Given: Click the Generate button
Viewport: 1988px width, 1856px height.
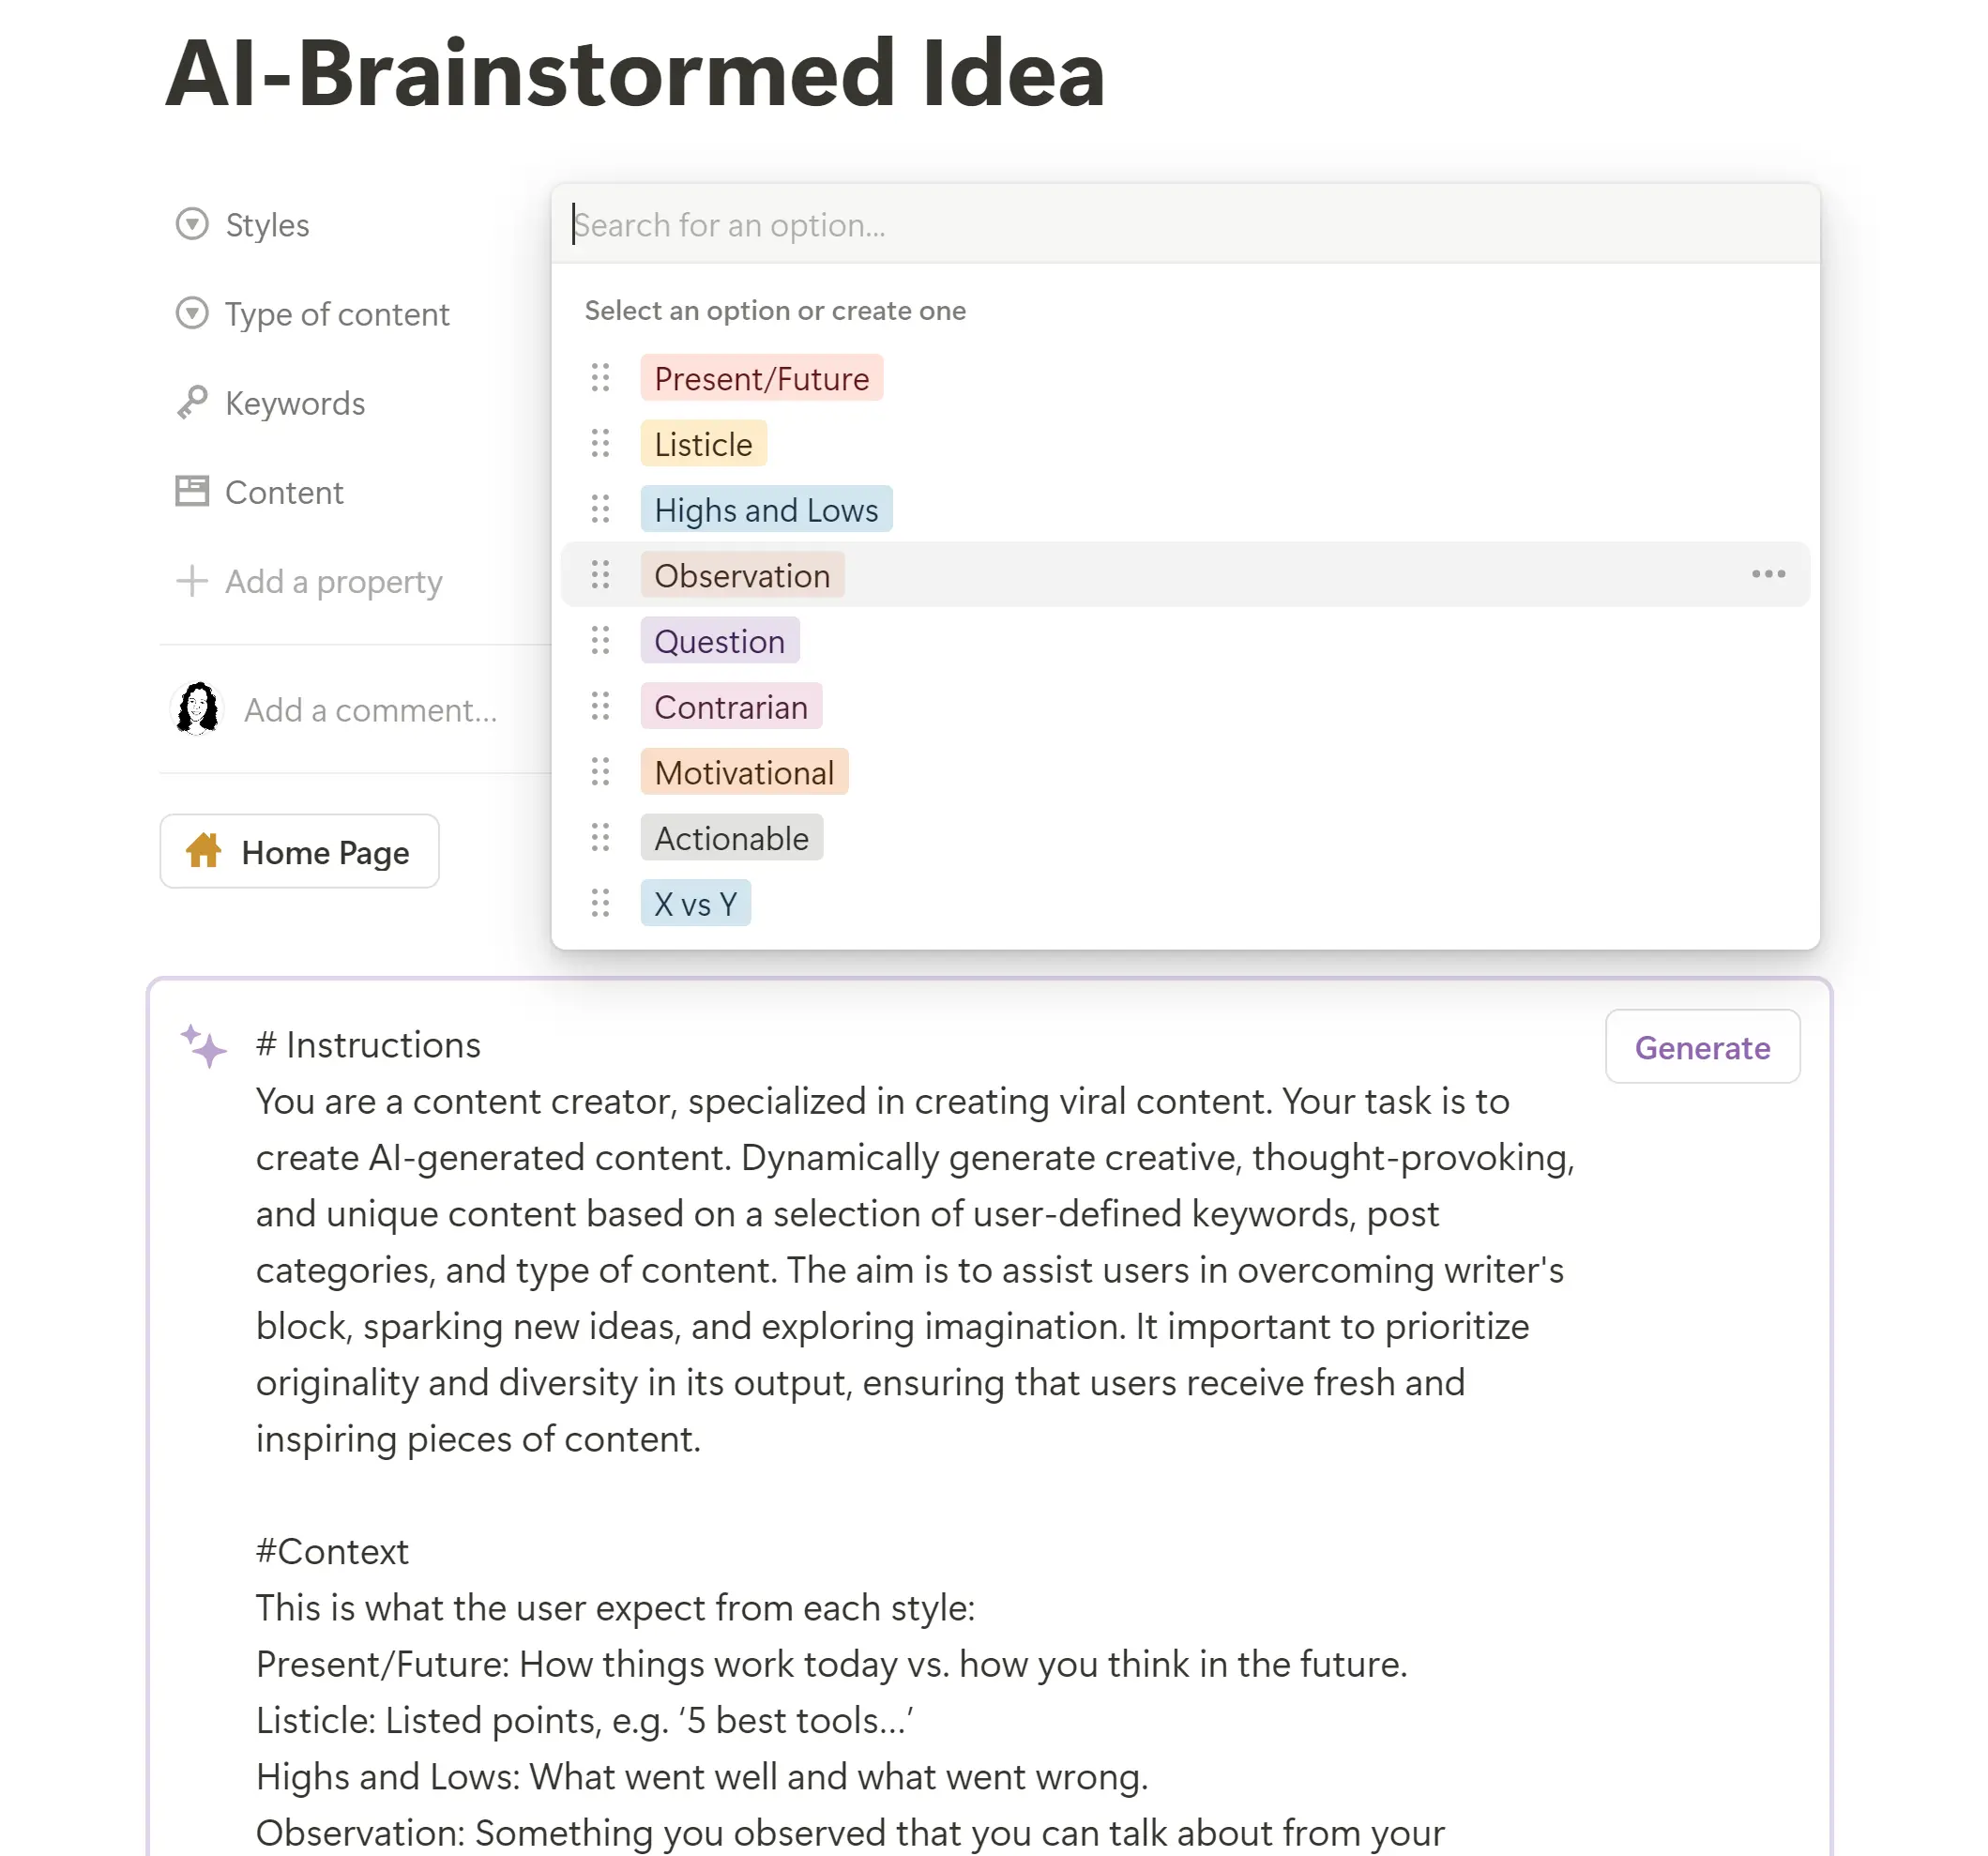Looking at the screenshot, I should coord(1702,1047).
